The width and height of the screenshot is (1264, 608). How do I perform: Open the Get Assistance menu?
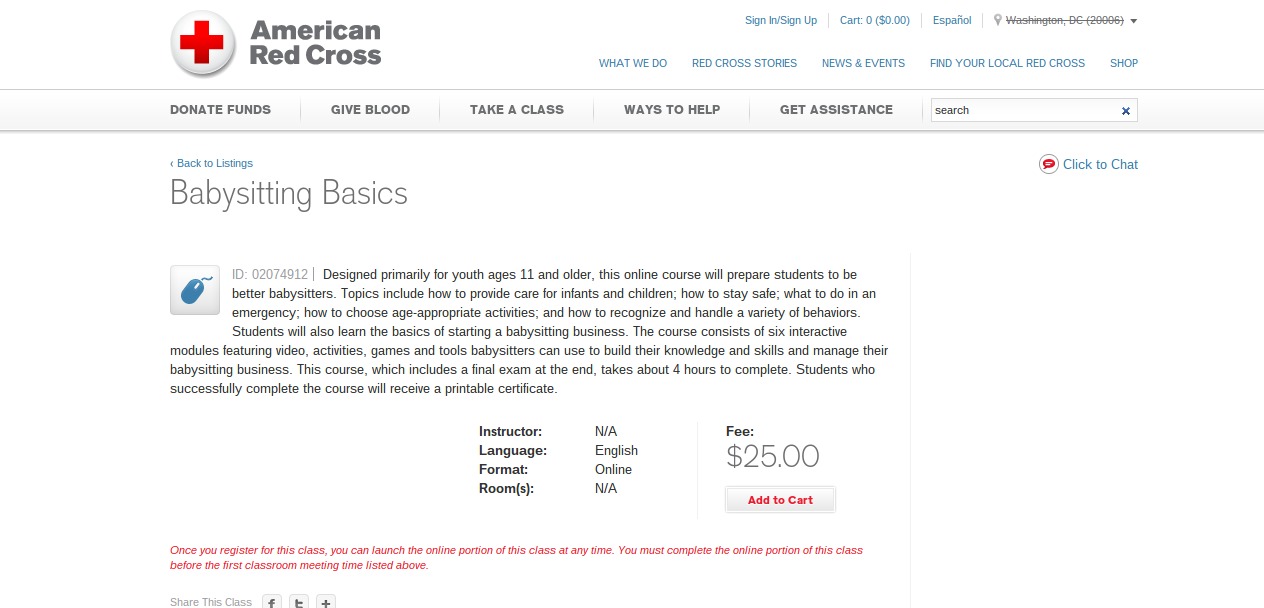pos(836,110)
